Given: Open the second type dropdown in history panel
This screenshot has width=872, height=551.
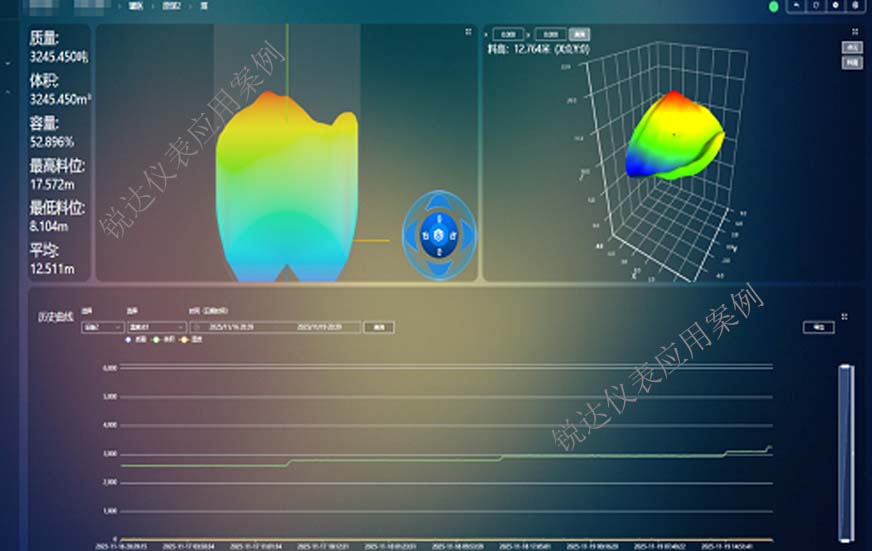Looking at the screenshot, I should (x=154, y=327).
